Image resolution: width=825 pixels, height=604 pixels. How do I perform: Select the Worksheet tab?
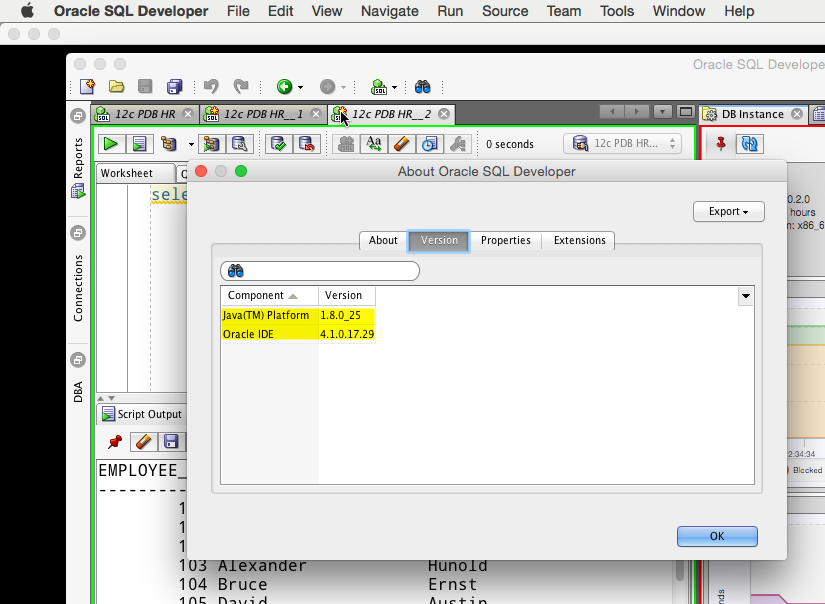pos(136,173)
